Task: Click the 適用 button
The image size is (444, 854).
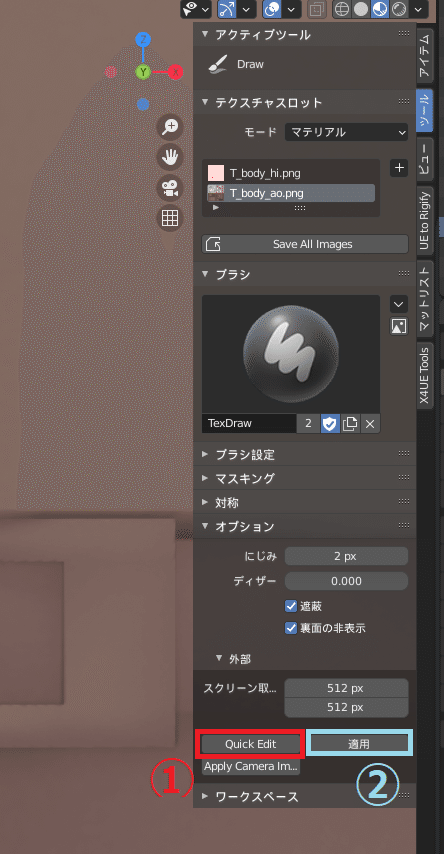Action: click(x=359, y=744)
